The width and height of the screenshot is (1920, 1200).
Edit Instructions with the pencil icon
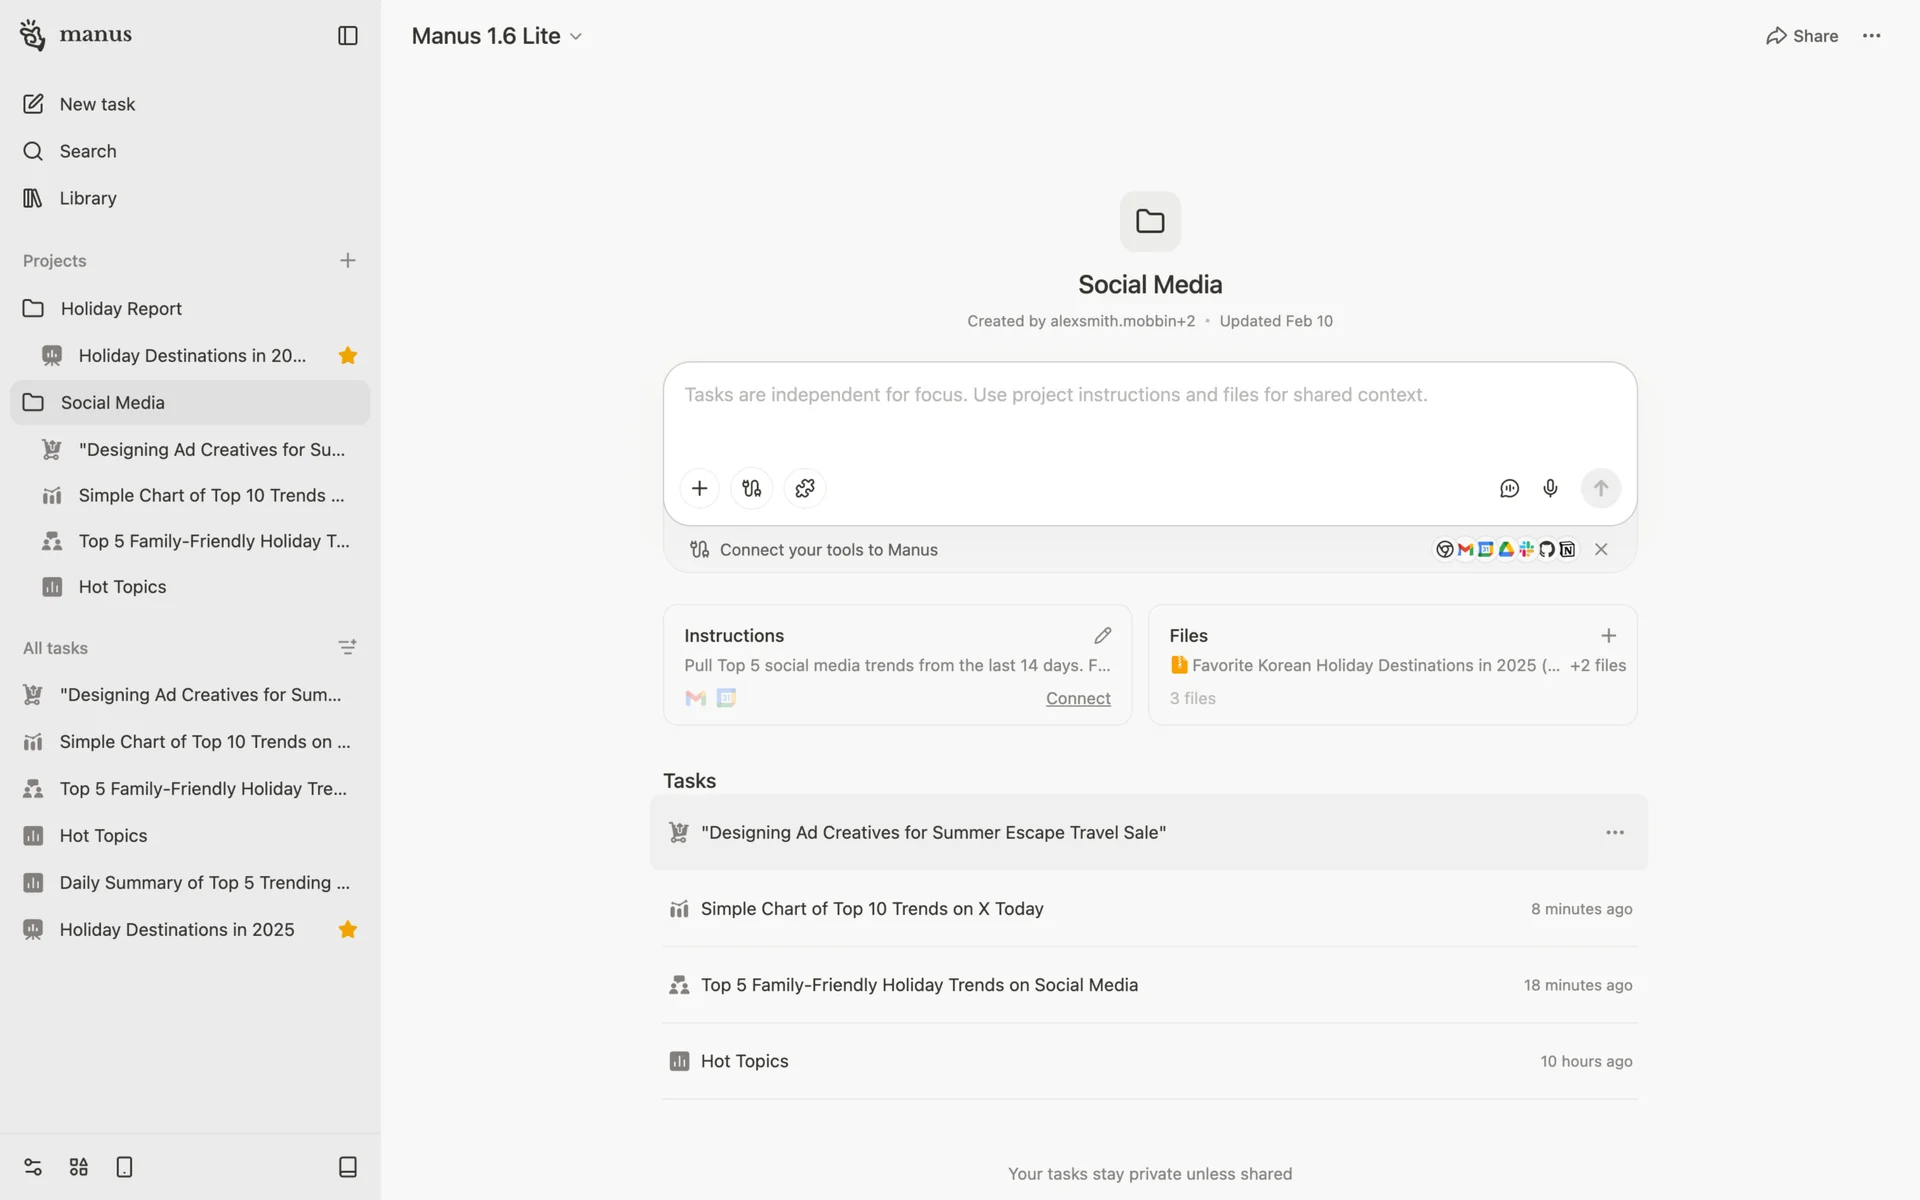click(x=1102, y=636)
